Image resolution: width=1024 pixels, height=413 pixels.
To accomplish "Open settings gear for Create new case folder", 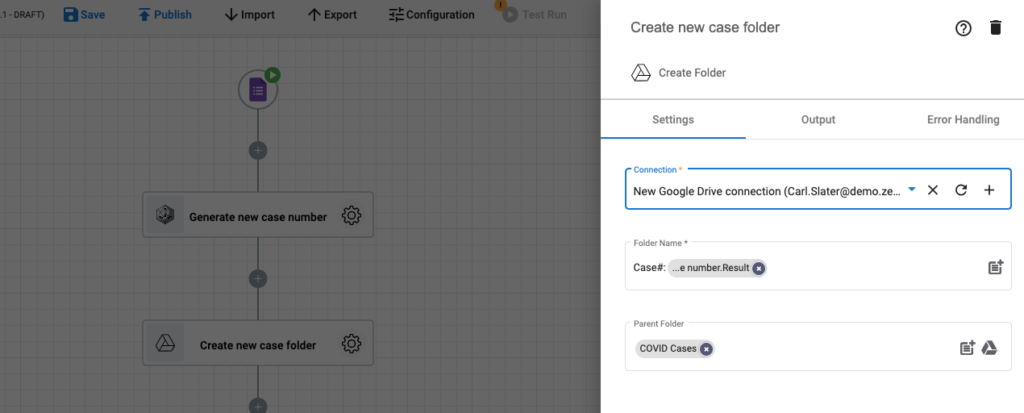I will [x=351, y=343].
